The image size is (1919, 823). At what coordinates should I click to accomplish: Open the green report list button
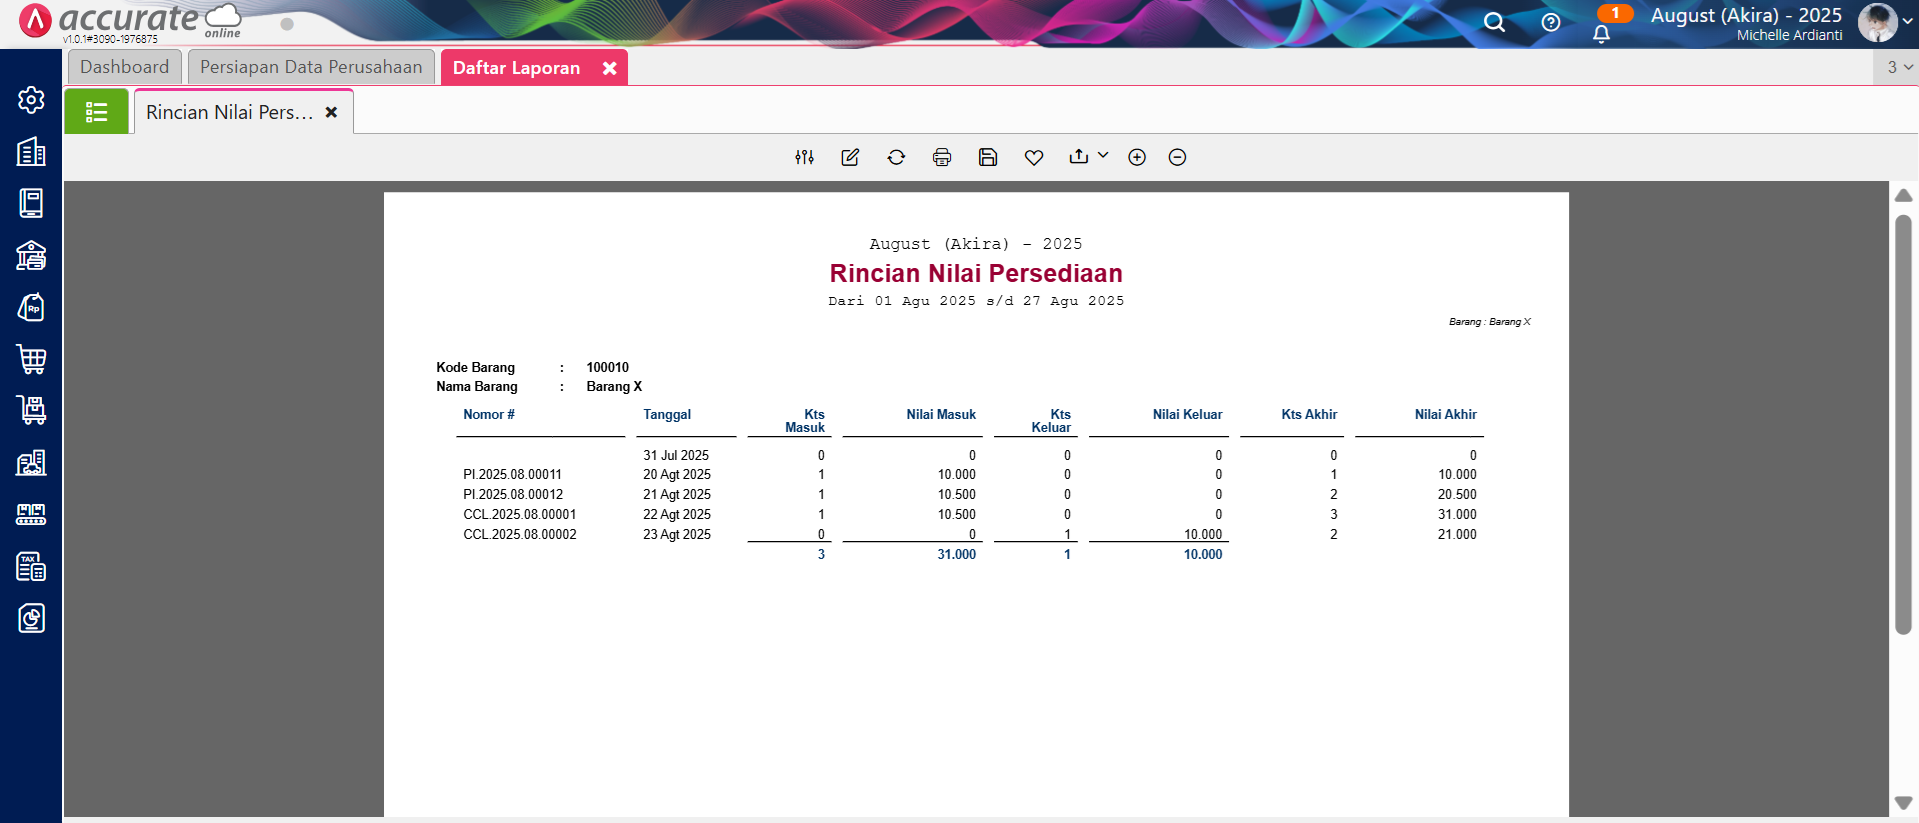[x=96, y=112]
